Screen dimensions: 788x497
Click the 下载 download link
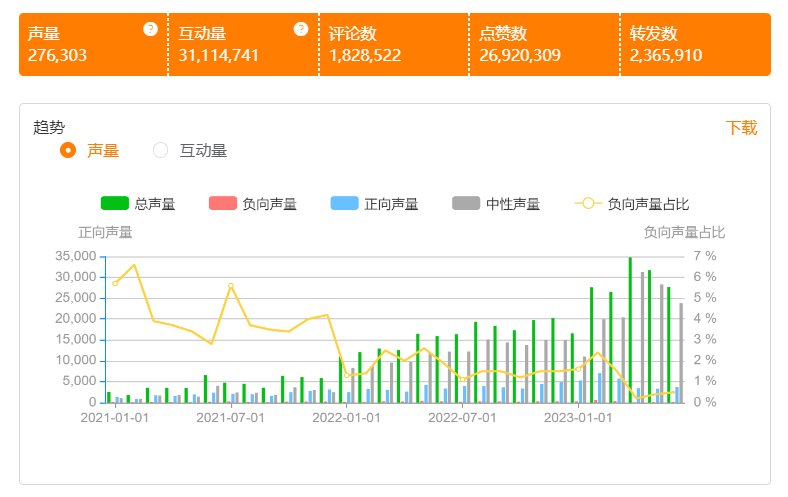[741, 128]
